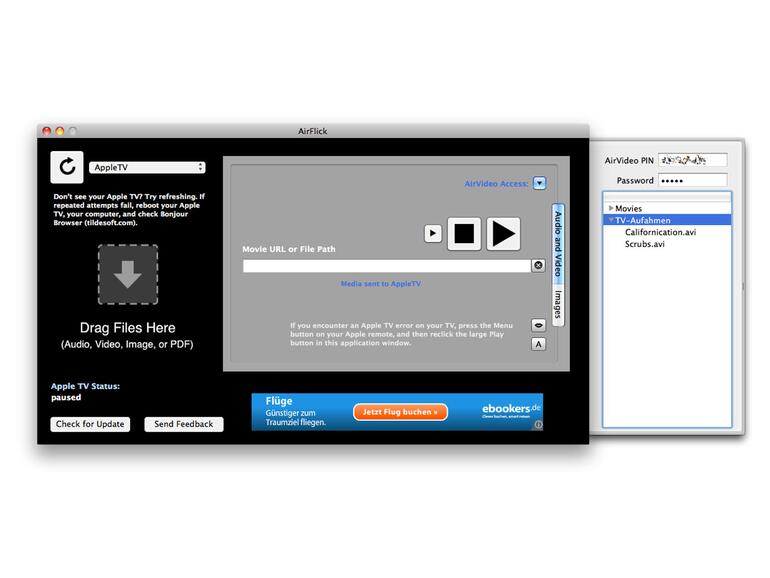Click the Movie URL or File Path field
This screenshot has width=770, height=578.
[386, 266]
